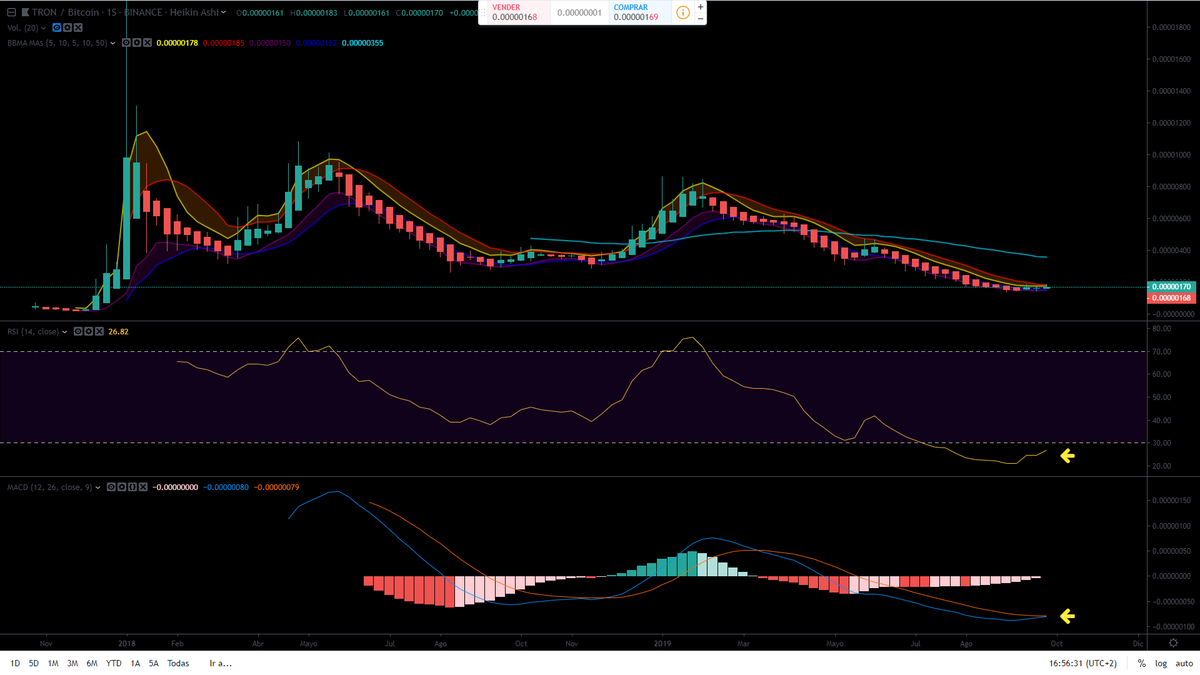This screenshot has height=675, width=1200.
Task: Select the 5A time range
Action: point(153,663)
